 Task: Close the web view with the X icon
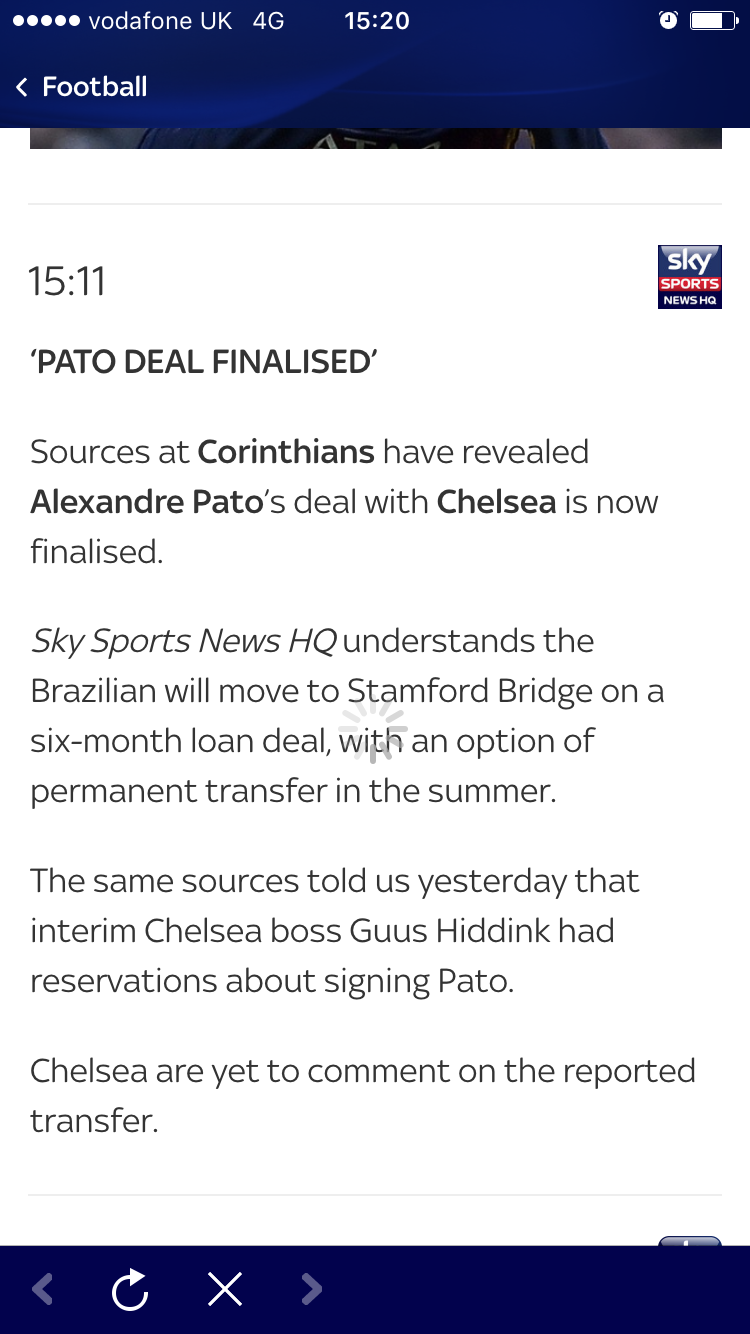coord(225,1289)
